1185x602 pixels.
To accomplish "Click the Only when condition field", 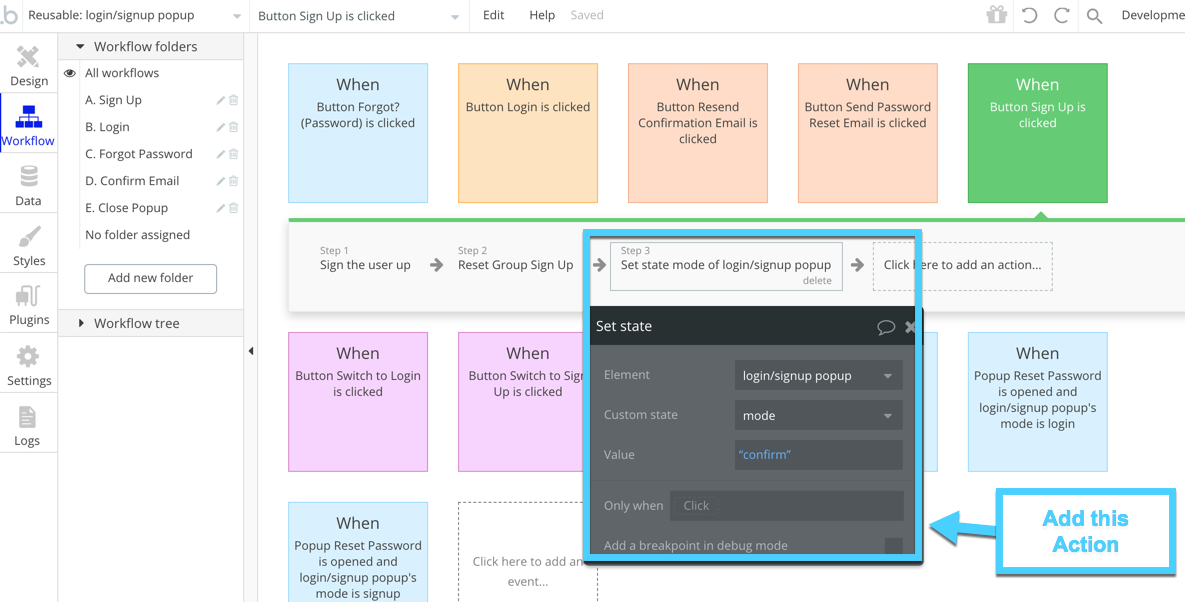I will [787, 505].
